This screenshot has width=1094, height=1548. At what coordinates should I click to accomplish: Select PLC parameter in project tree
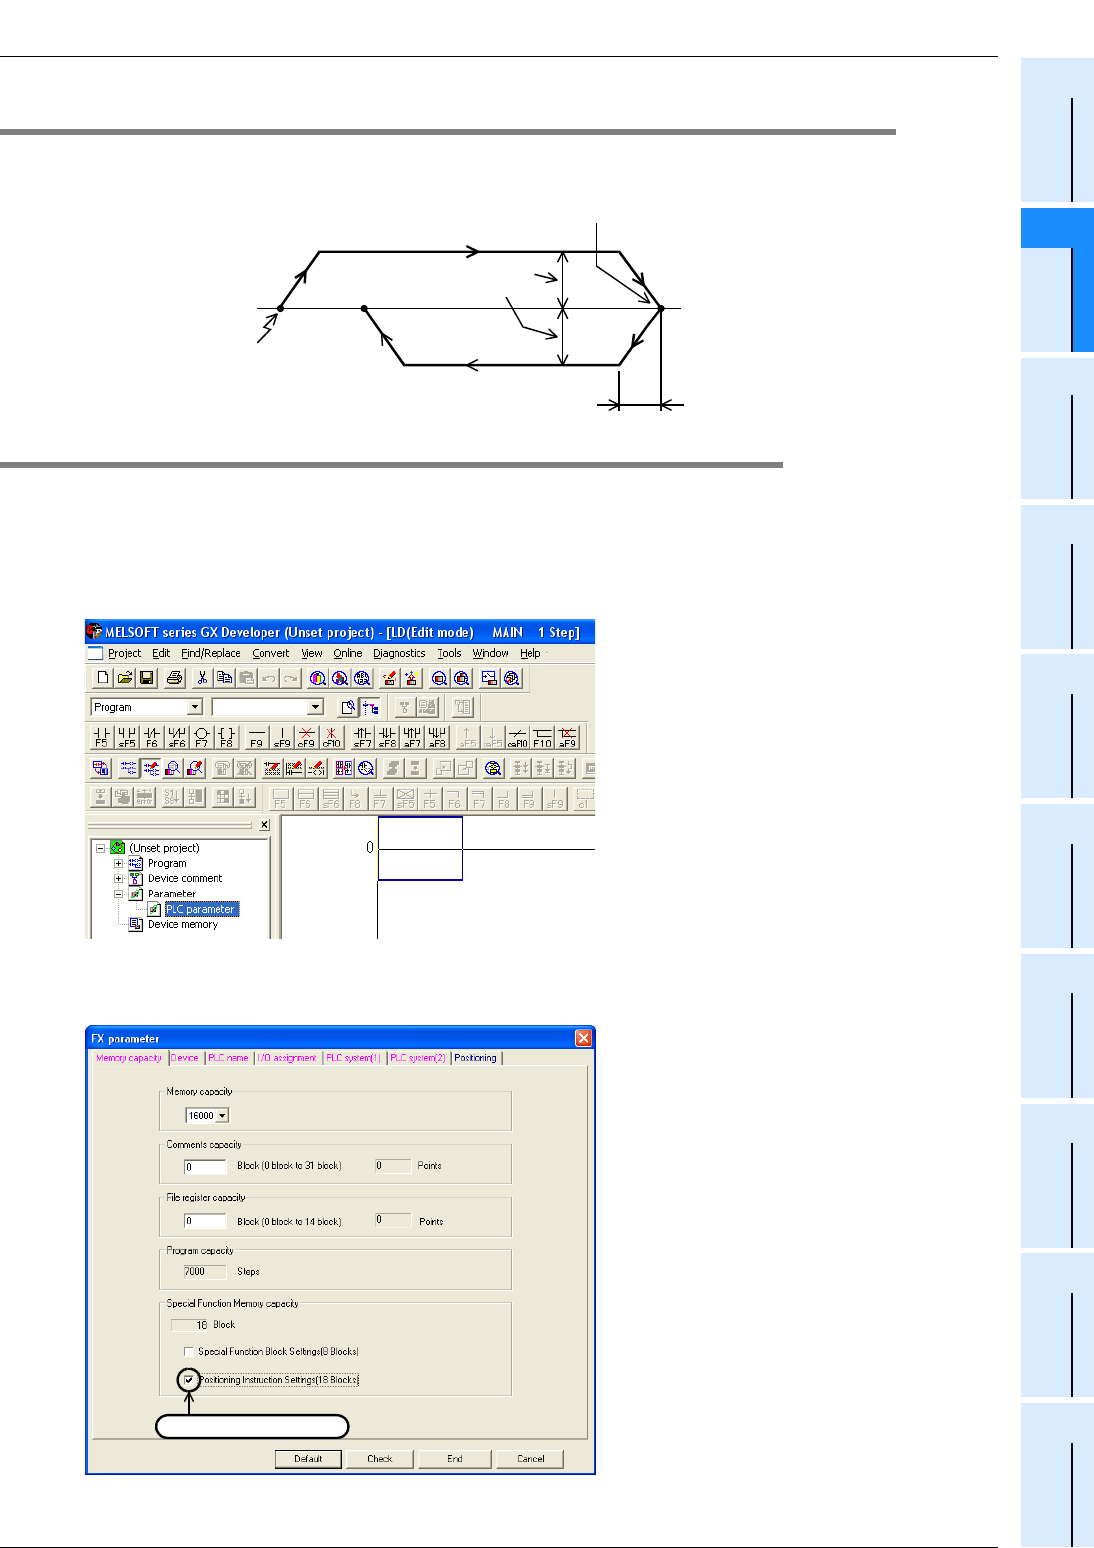click(201, 909)
